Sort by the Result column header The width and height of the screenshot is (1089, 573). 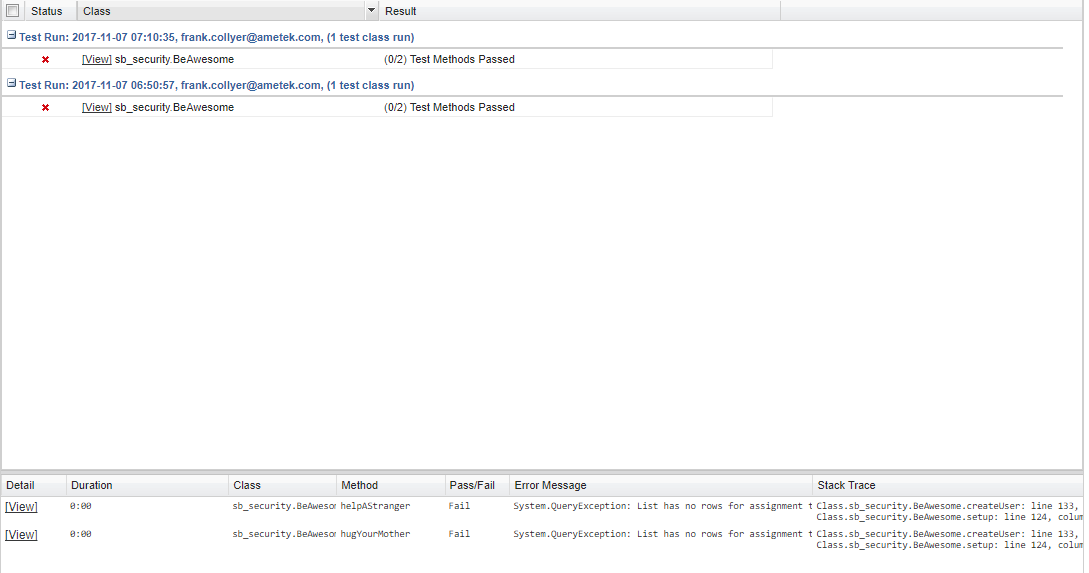point(400,11)
